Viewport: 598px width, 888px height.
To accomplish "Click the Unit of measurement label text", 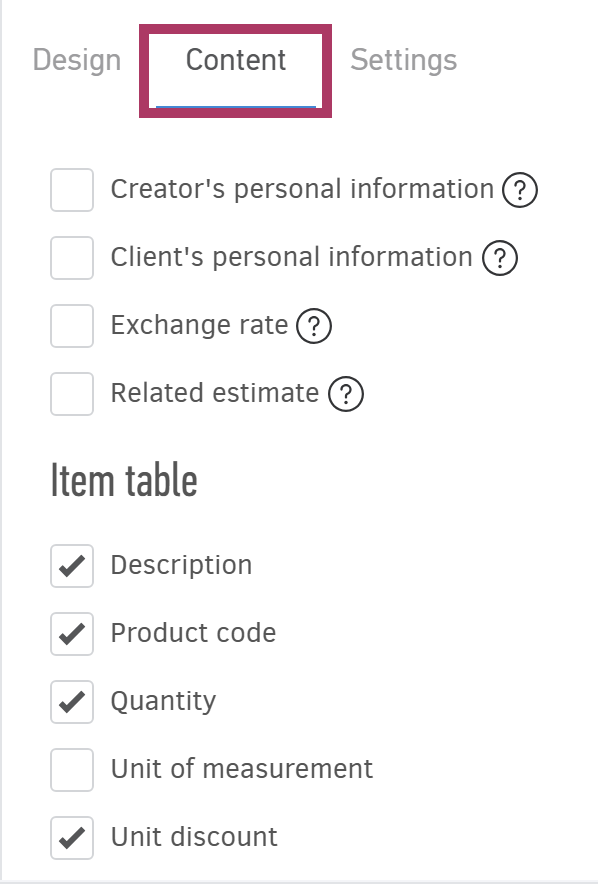I will click(x=241, y=769).
